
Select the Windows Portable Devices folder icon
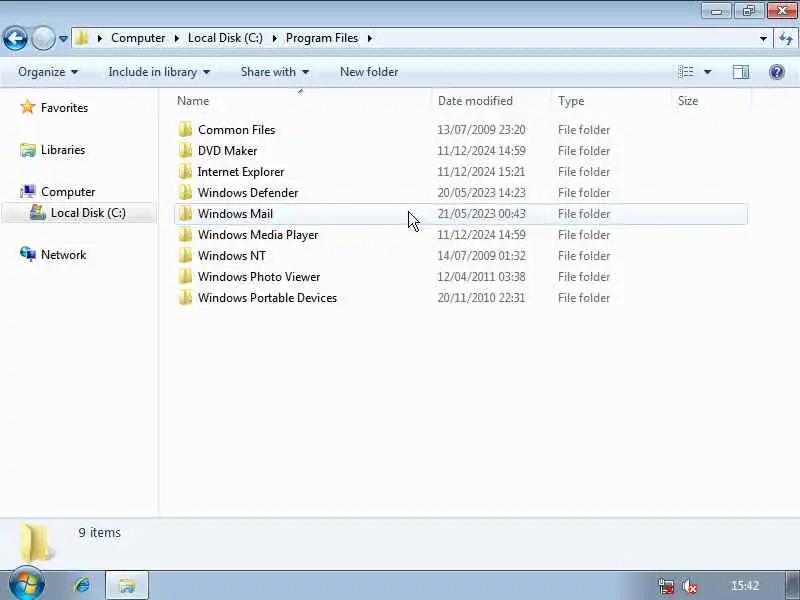185,297
